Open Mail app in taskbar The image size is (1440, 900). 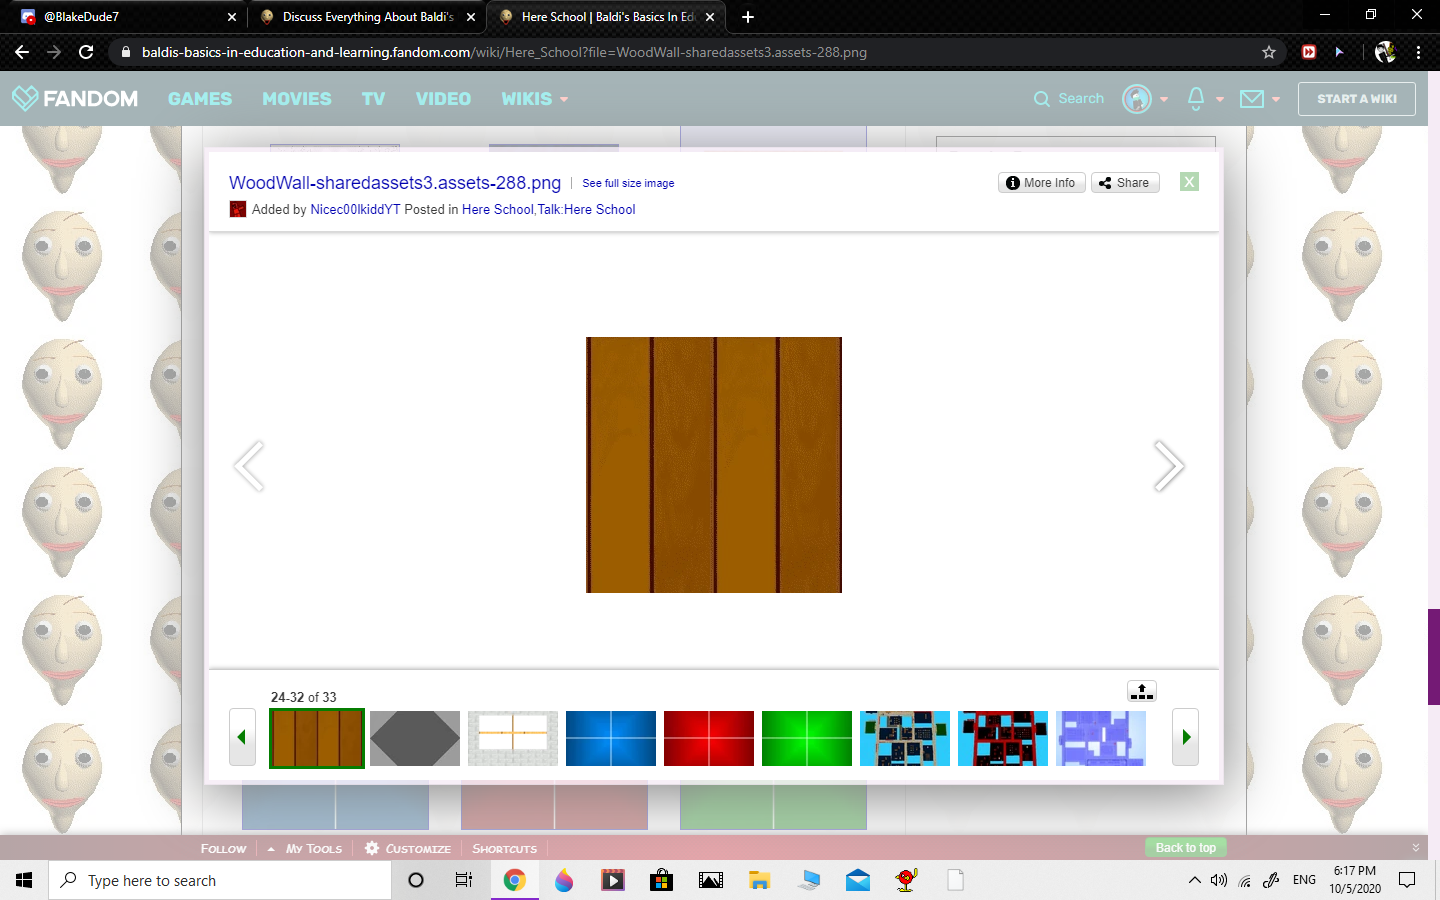click(x=858, y=880)
